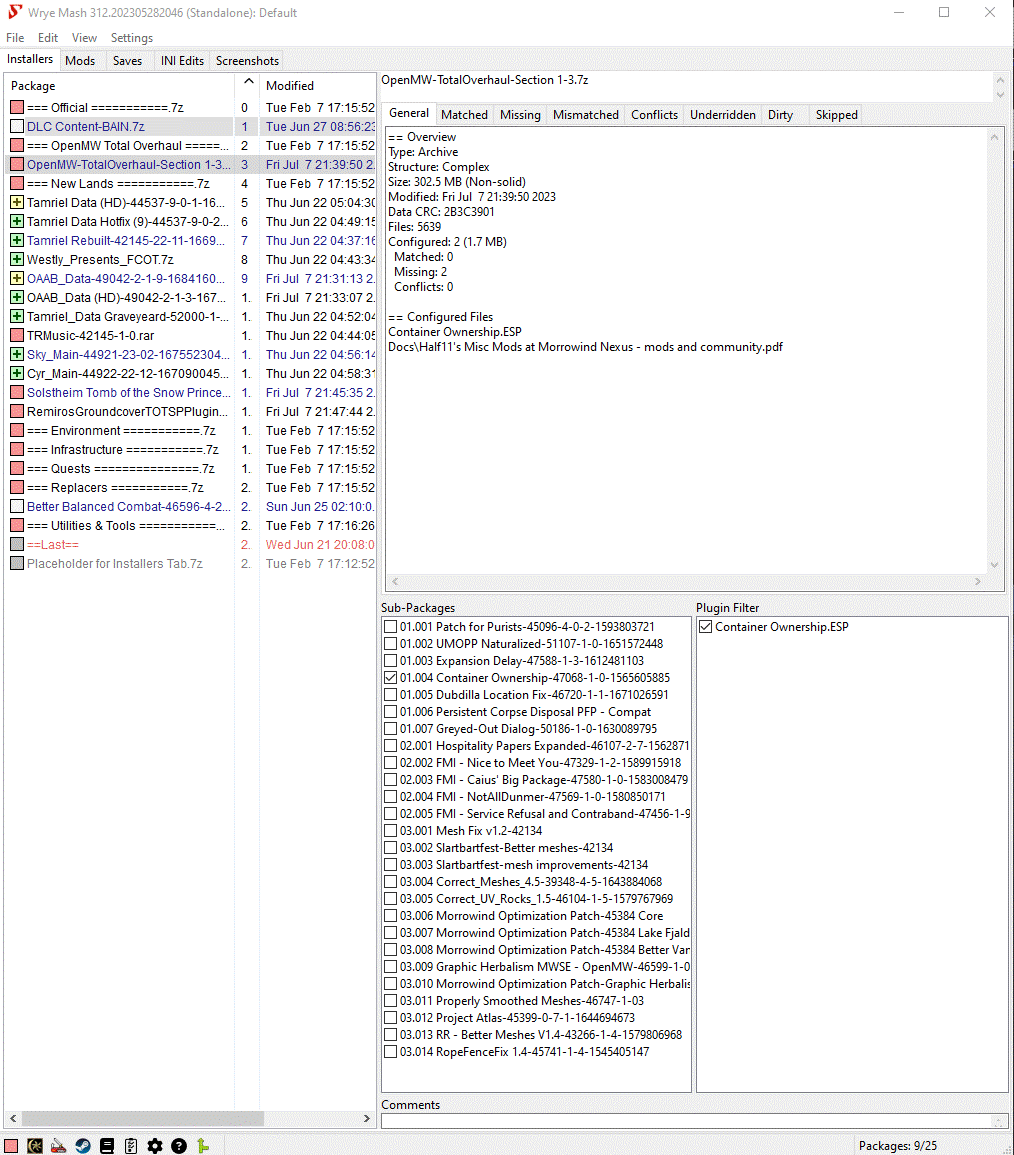Open the Screenshots tab
The height and width of the screenshot is (1155, 1014).
(247, 60)
